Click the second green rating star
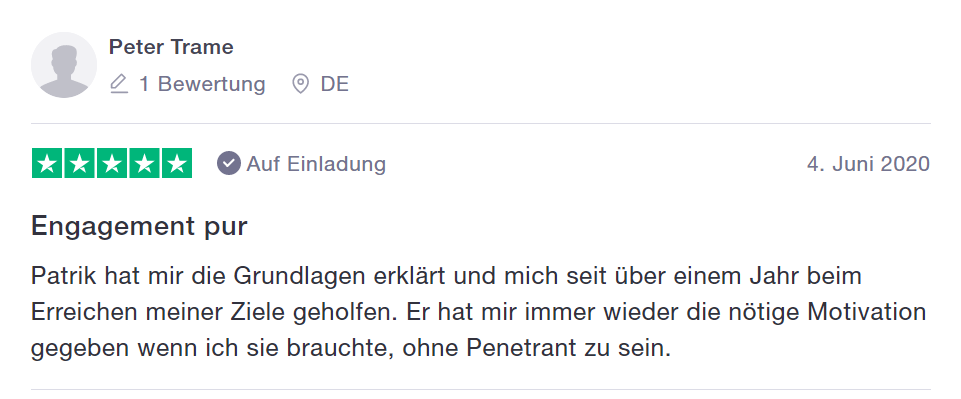This screenshot has width=961, height=399. pyautogui.click(x=80, y=163)
